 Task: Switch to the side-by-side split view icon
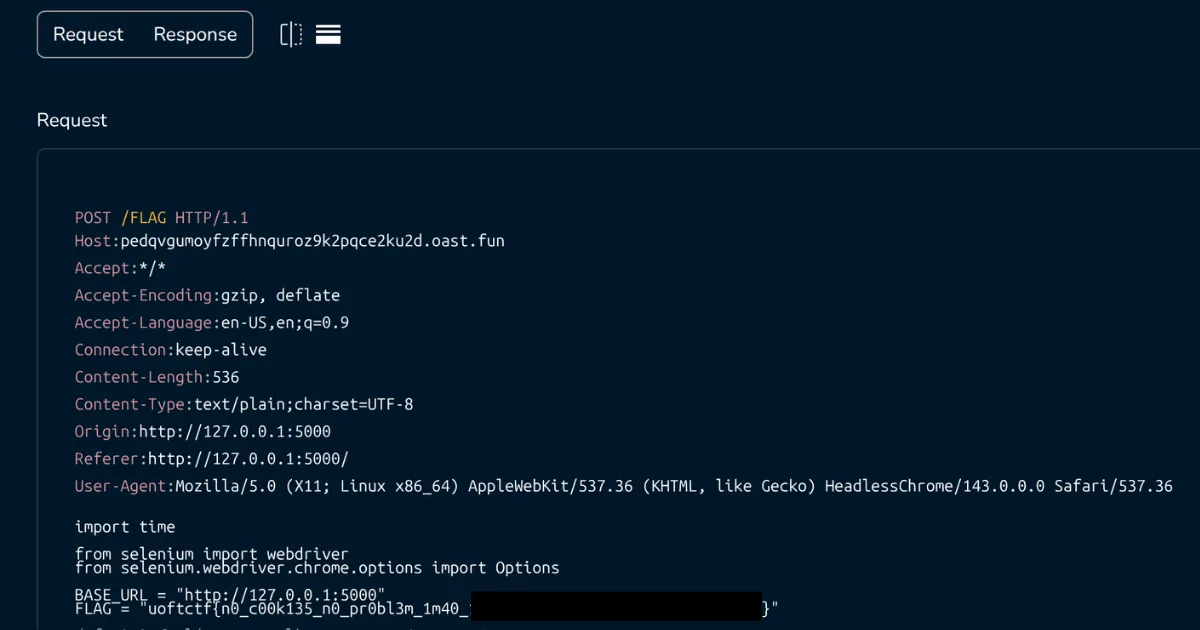tap(291, 35)
